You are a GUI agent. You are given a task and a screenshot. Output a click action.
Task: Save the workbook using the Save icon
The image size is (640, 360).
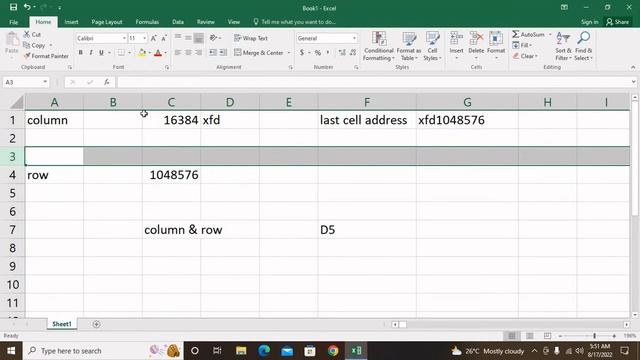(x=13, y=7)
